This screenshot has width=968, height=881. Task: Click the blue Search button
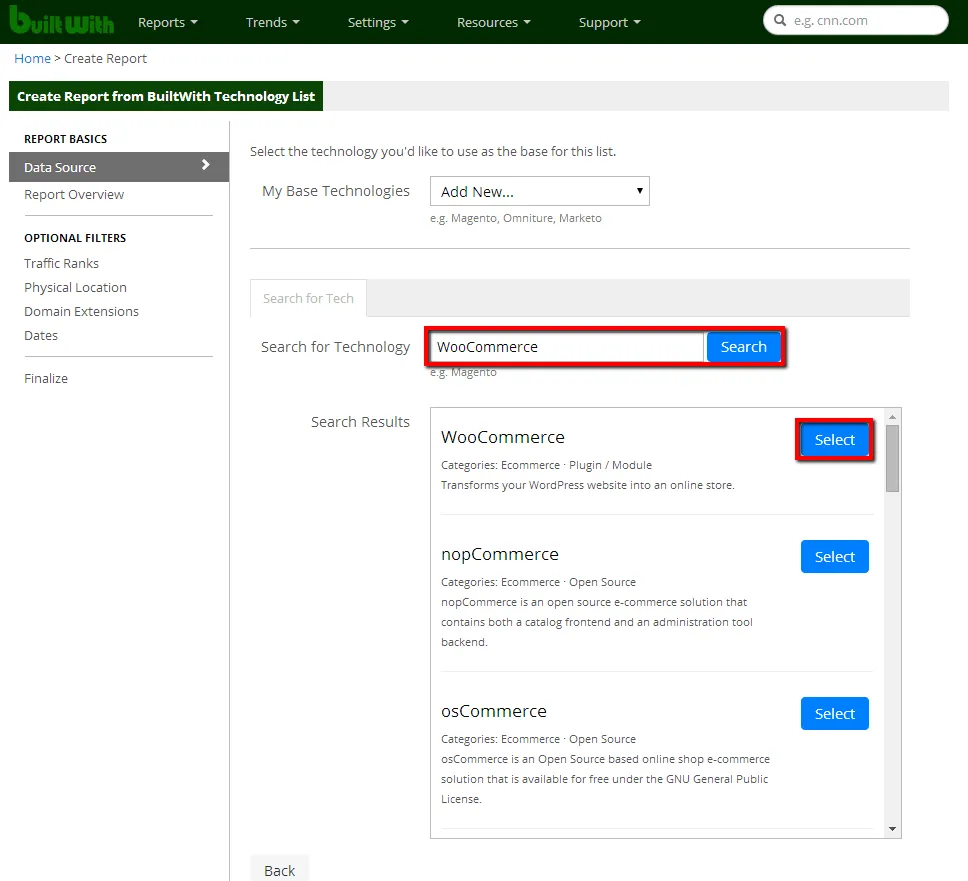click(x=743, y=347)
